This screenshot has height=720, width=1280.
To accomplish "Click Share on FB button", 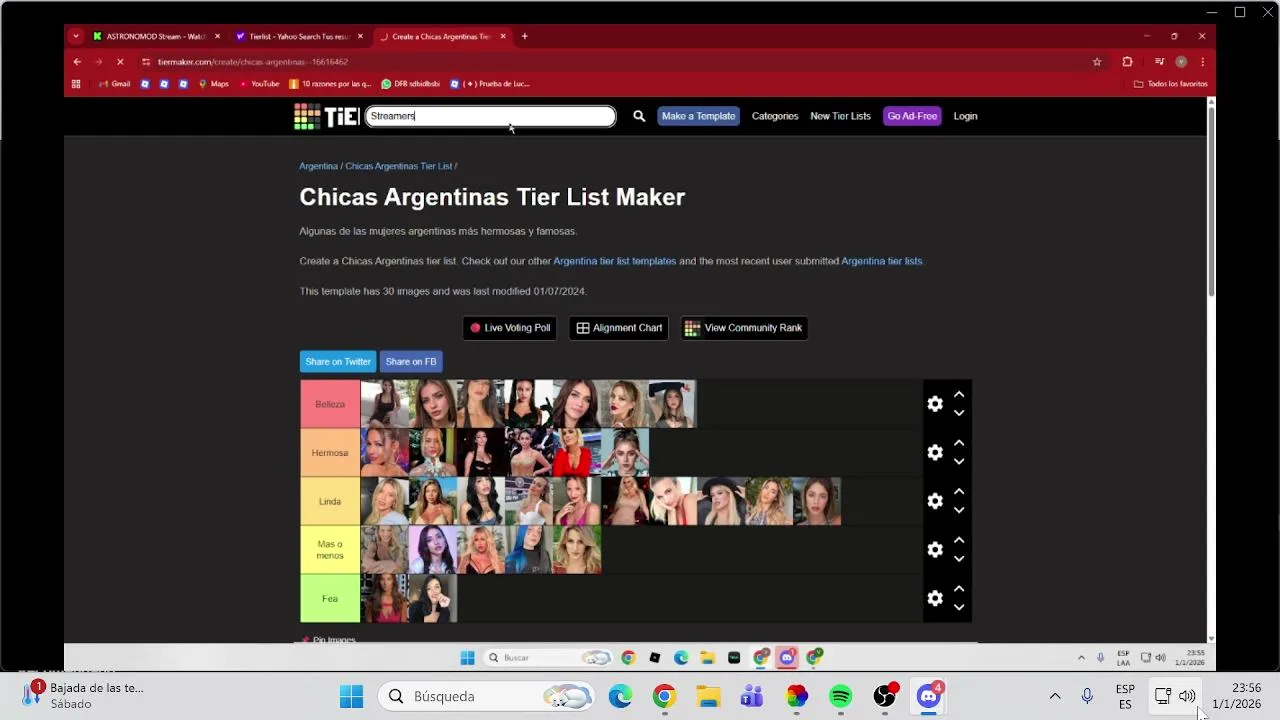I will pyautogui.click(x=411, y=362).
